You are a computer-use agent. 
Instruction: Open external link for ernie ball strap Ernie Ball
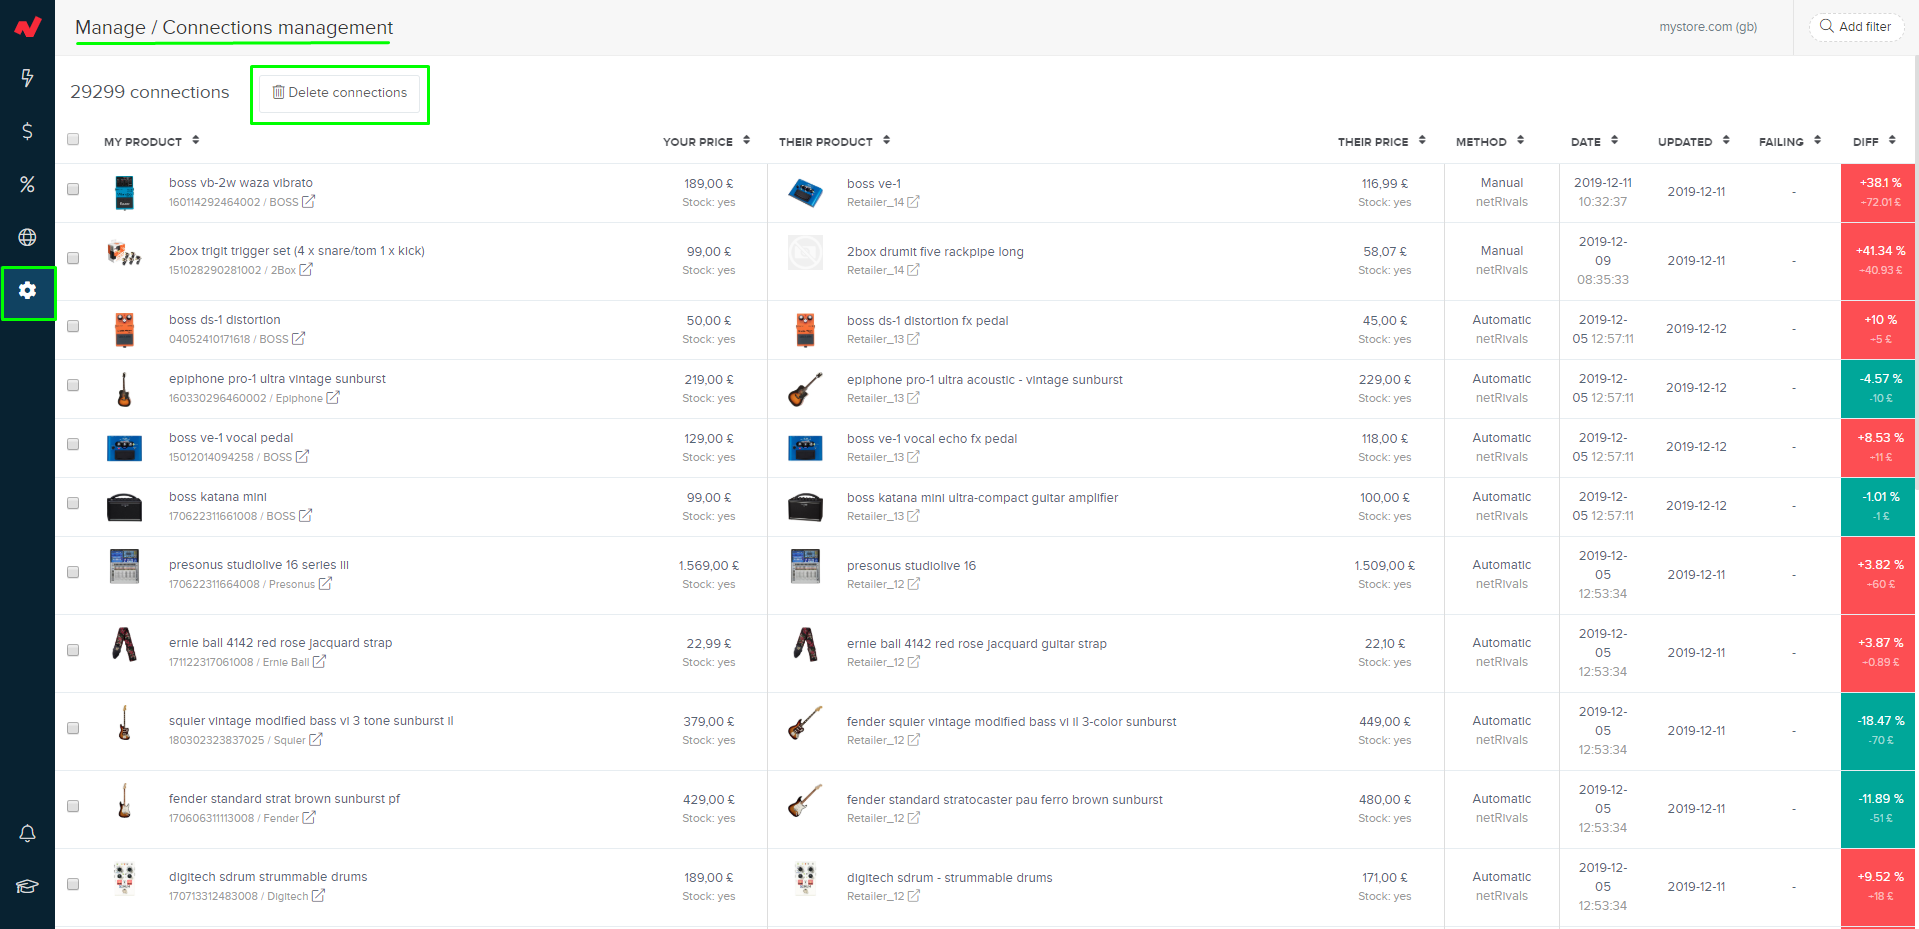pyautogui.click(x=319, y=661)
